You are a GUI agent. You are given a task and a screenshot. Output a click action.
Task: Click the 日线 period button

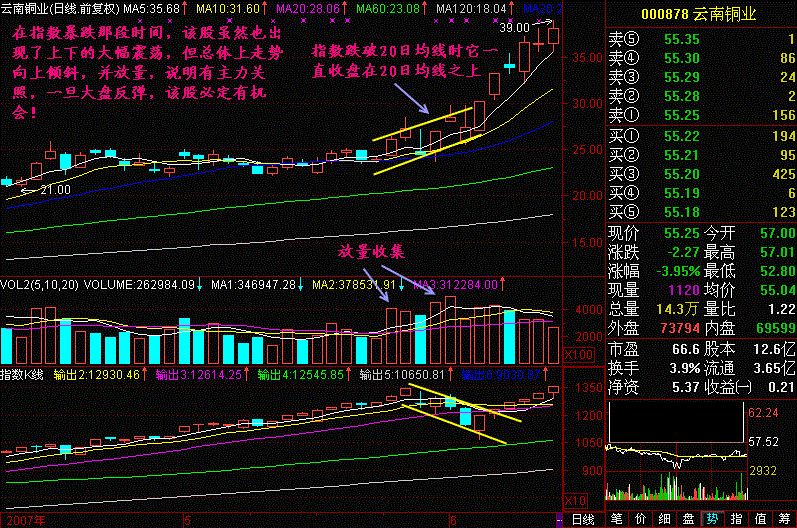582,519
